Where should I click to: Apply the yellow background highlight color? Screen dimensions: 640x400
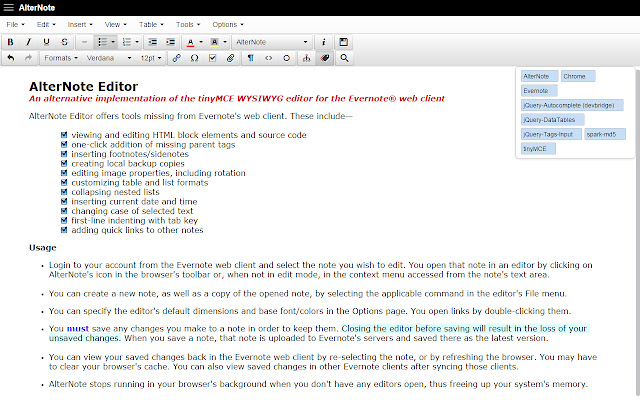pos(214,42)
